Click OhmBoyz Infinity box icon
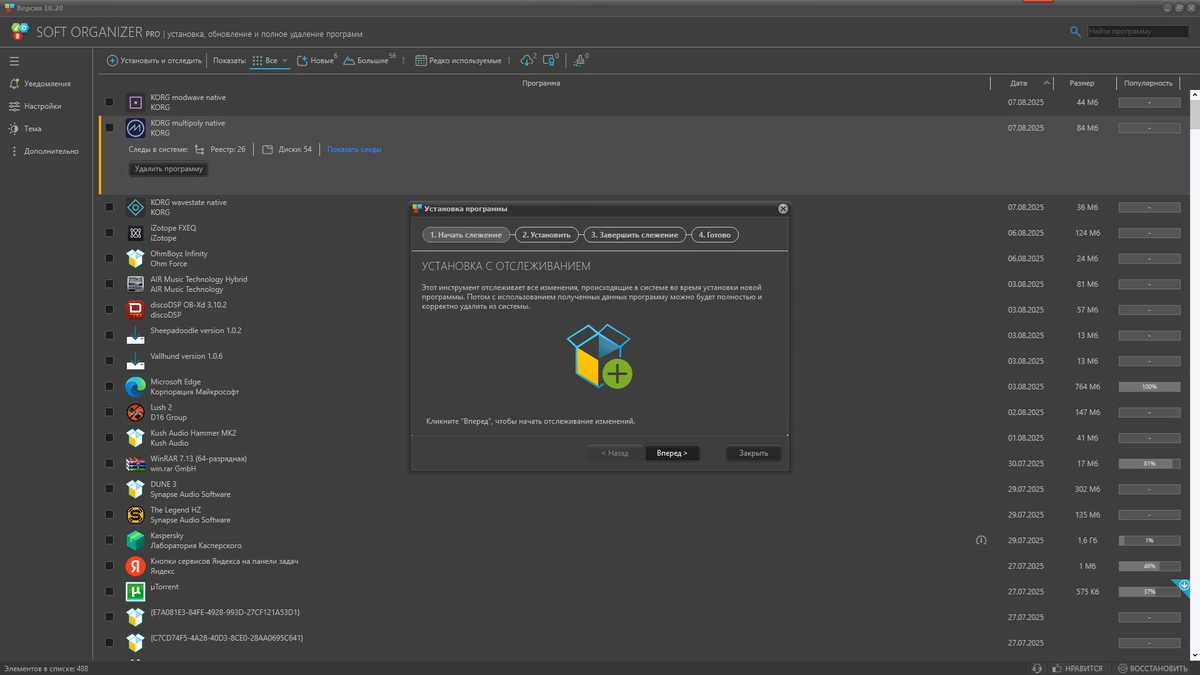Viewport: 1200px width, 675px height. tap(135, 259)
